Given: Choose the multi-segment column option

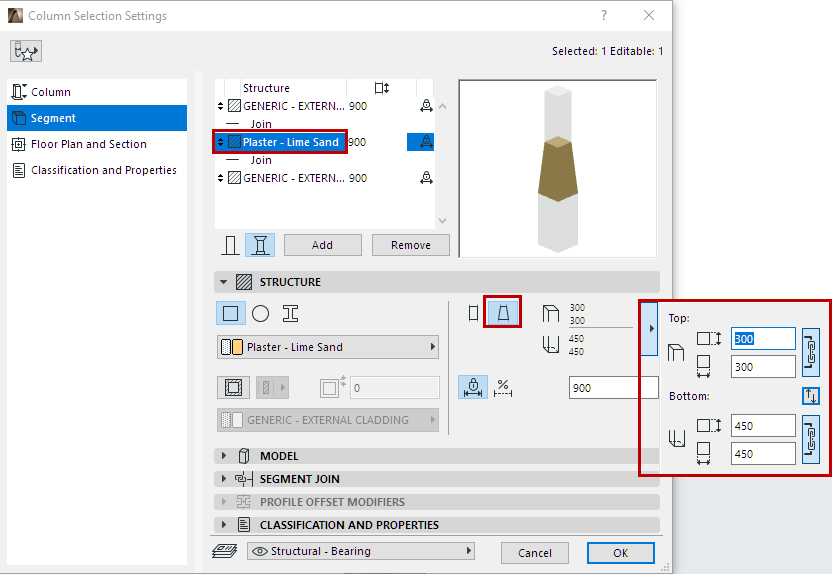Looking at the screenshot, I should tap(260, 245).
